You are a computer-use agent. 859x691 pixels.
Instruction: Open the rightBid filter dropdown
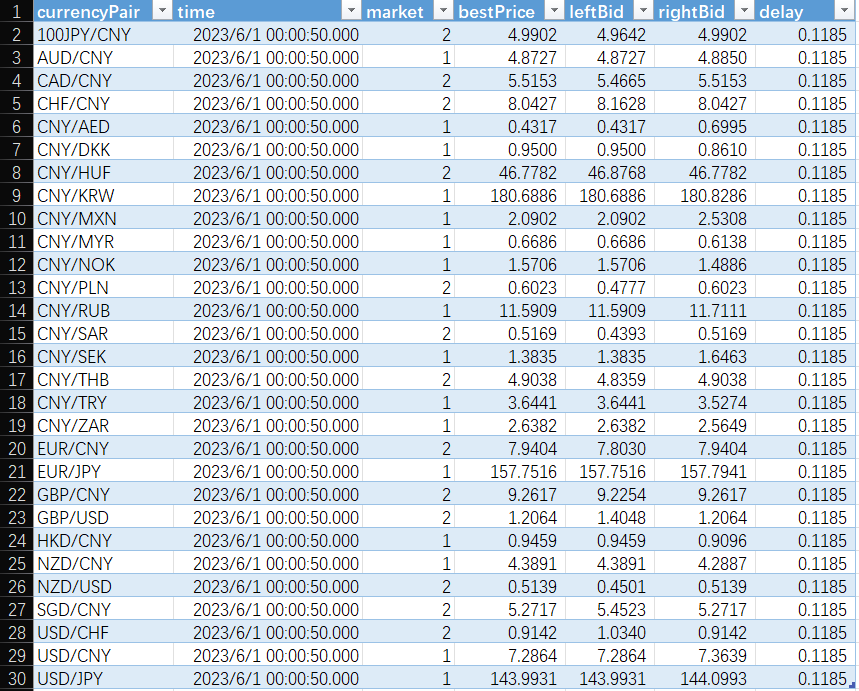(742, 12)
